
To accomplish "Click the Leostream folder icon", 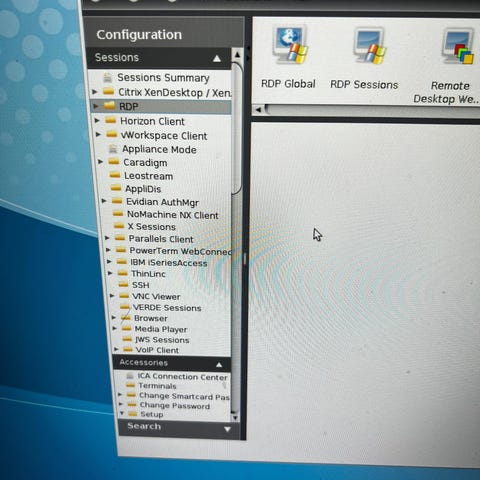I will click(x=115, y=175).
